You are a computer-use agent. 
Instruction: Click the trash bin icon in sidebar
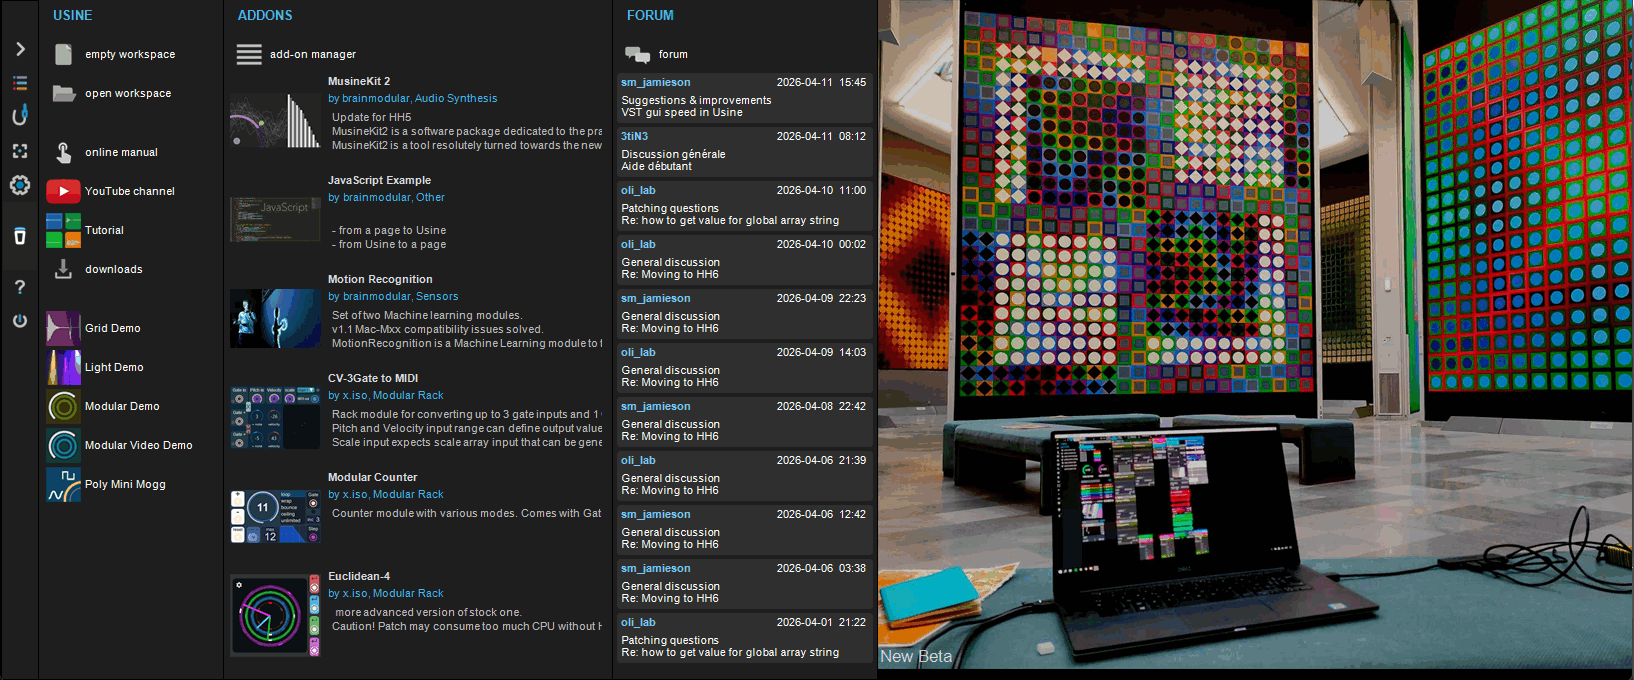(20, 236)
